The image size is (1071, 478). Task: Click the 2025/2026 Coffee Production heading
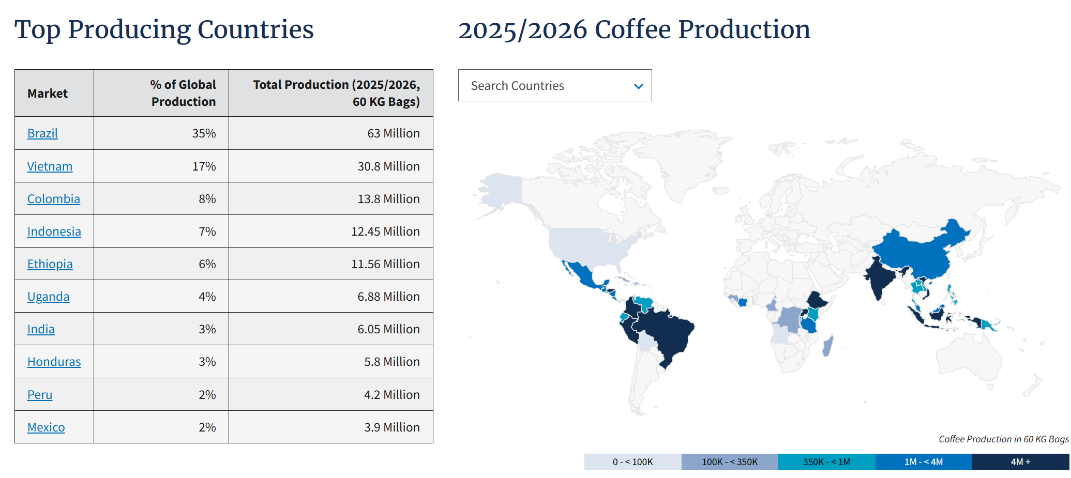634,30
